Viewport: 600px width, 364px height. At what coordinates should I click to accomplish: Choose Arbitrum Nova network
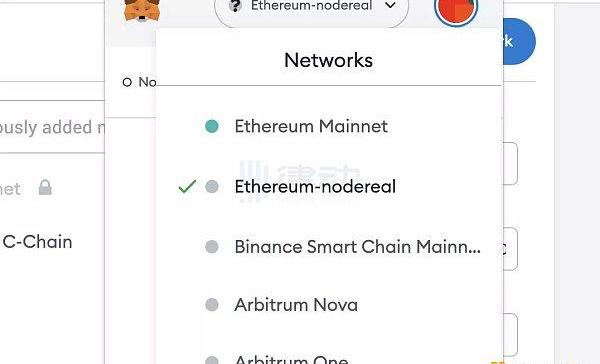point(329,305)
